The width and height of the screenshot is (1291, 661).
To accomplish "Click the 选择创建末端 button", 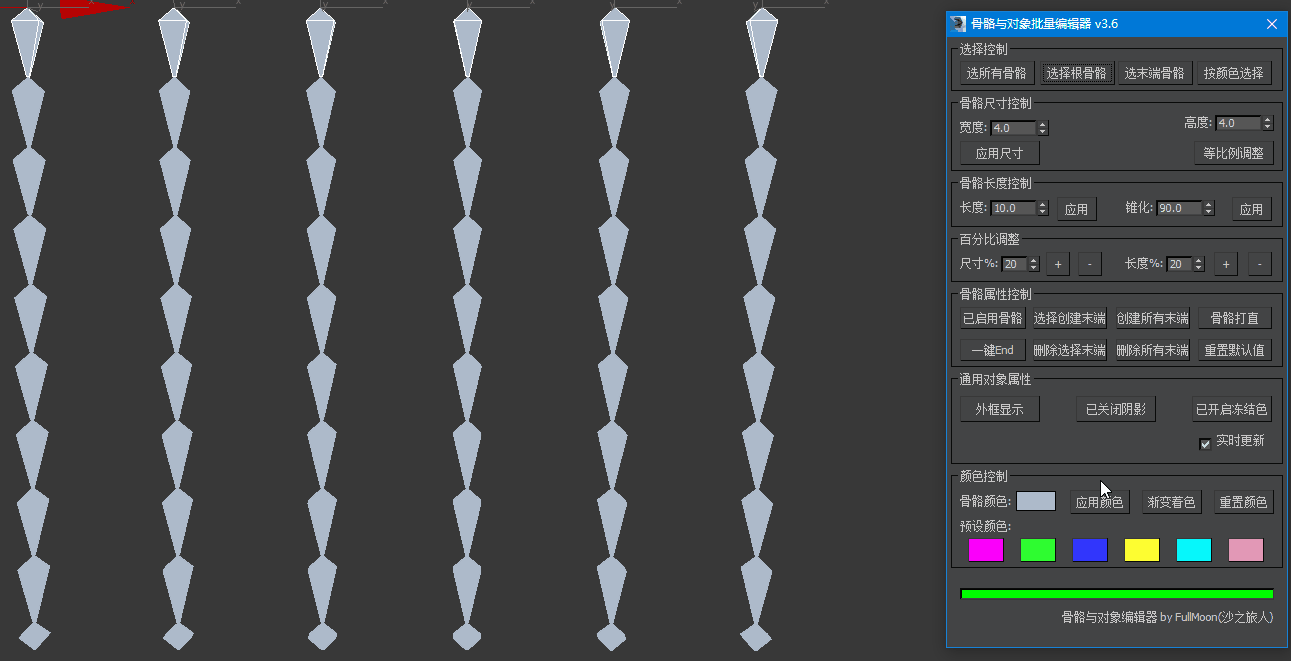I will pos(1069,318).
